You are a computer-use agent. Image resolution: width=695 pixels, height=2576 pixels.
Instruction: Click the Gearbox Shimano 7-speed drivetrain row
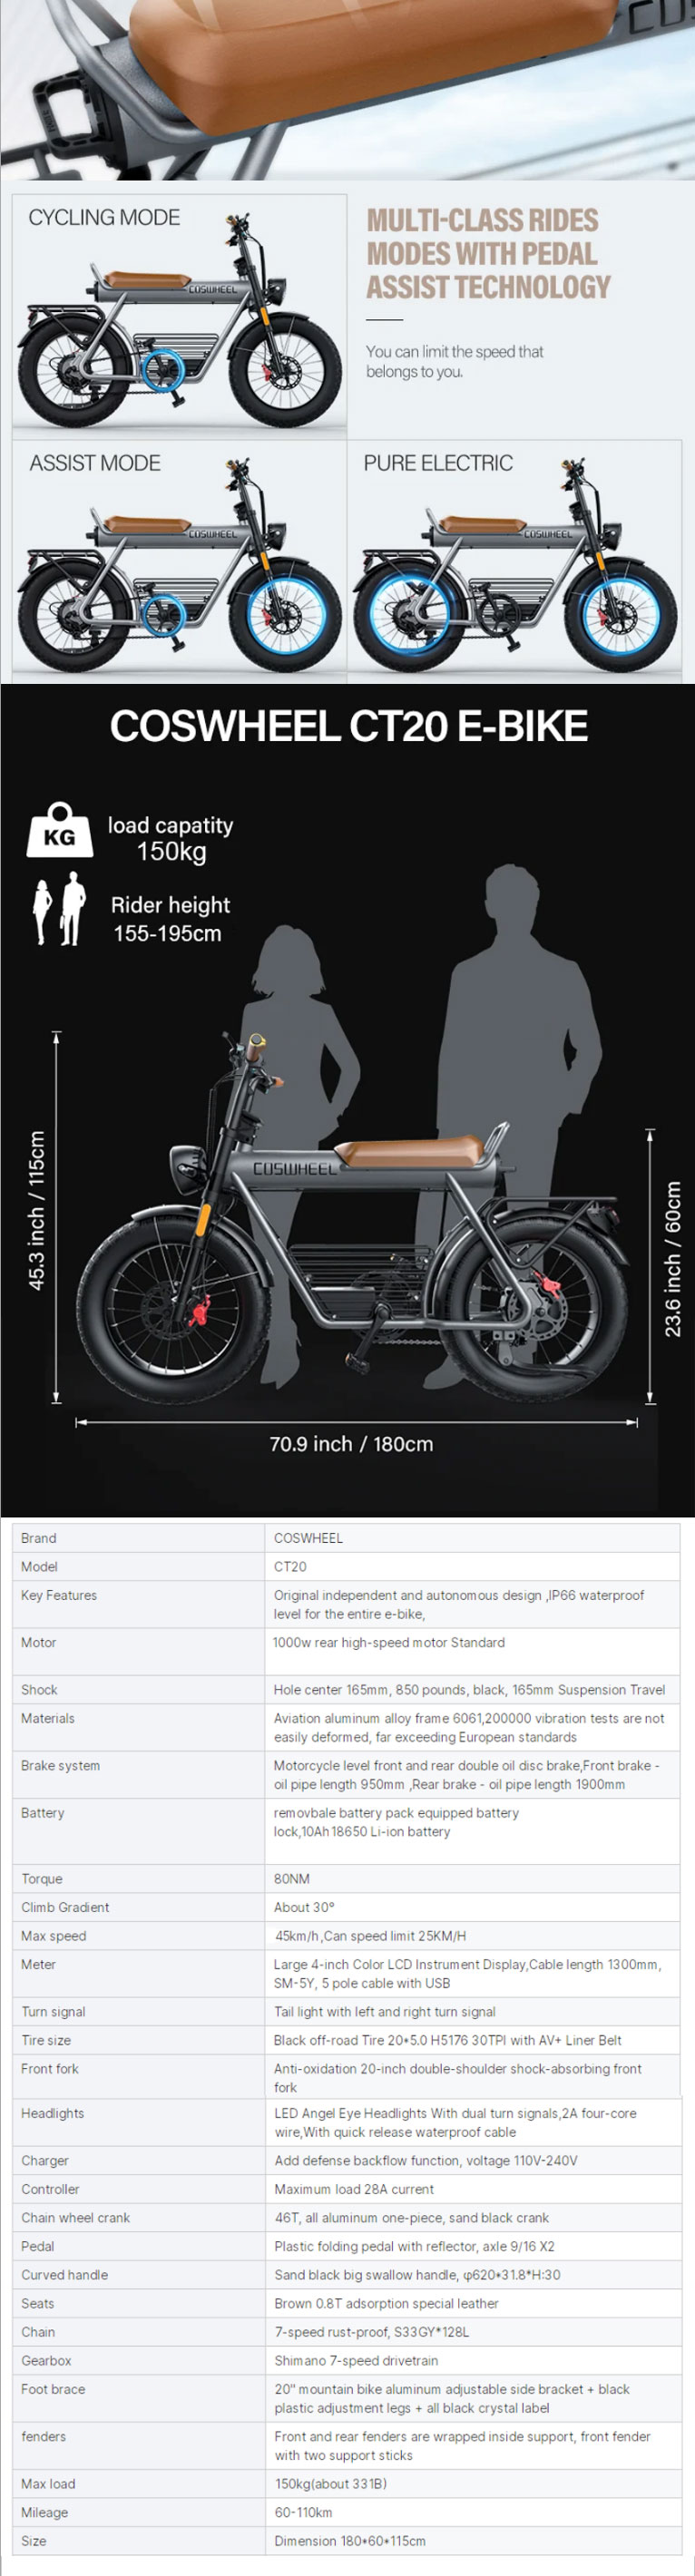coord(346,2361)
